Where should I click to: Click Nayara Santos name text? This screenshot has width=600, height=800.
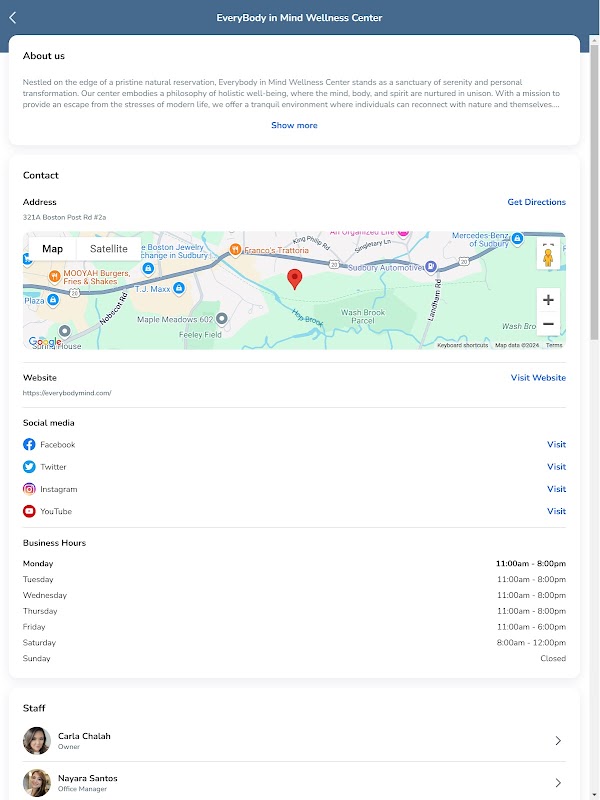(88, 778)
